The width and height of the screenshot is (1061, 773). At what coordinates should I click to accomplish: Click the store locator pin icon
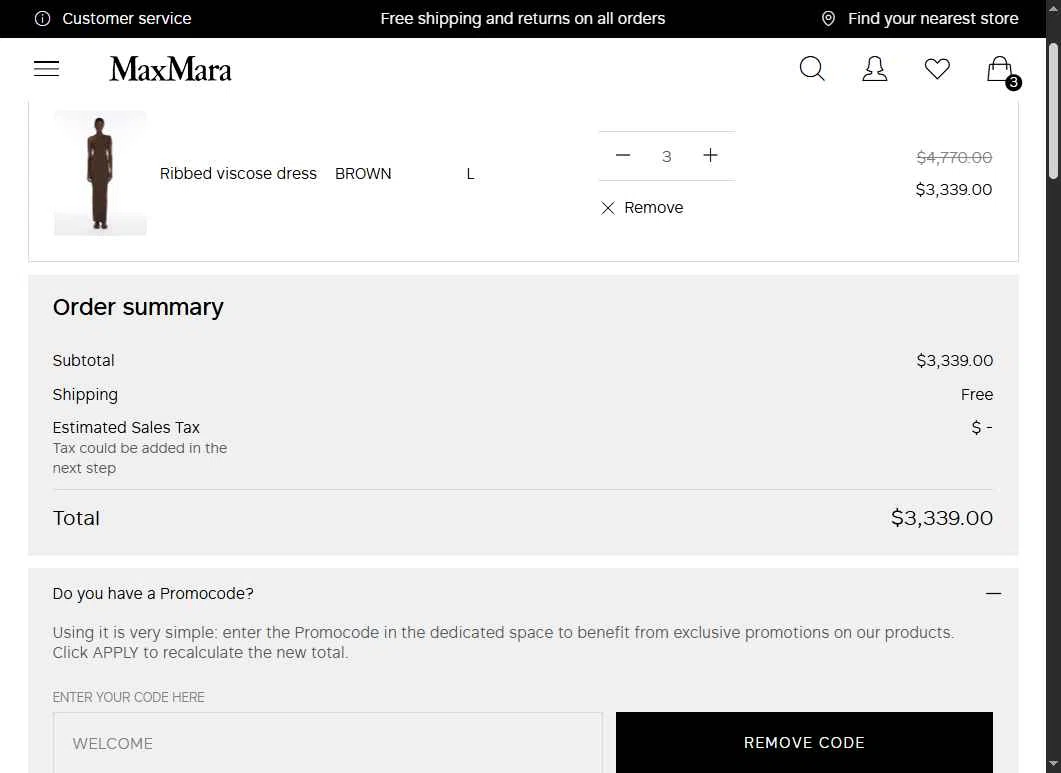828,18
